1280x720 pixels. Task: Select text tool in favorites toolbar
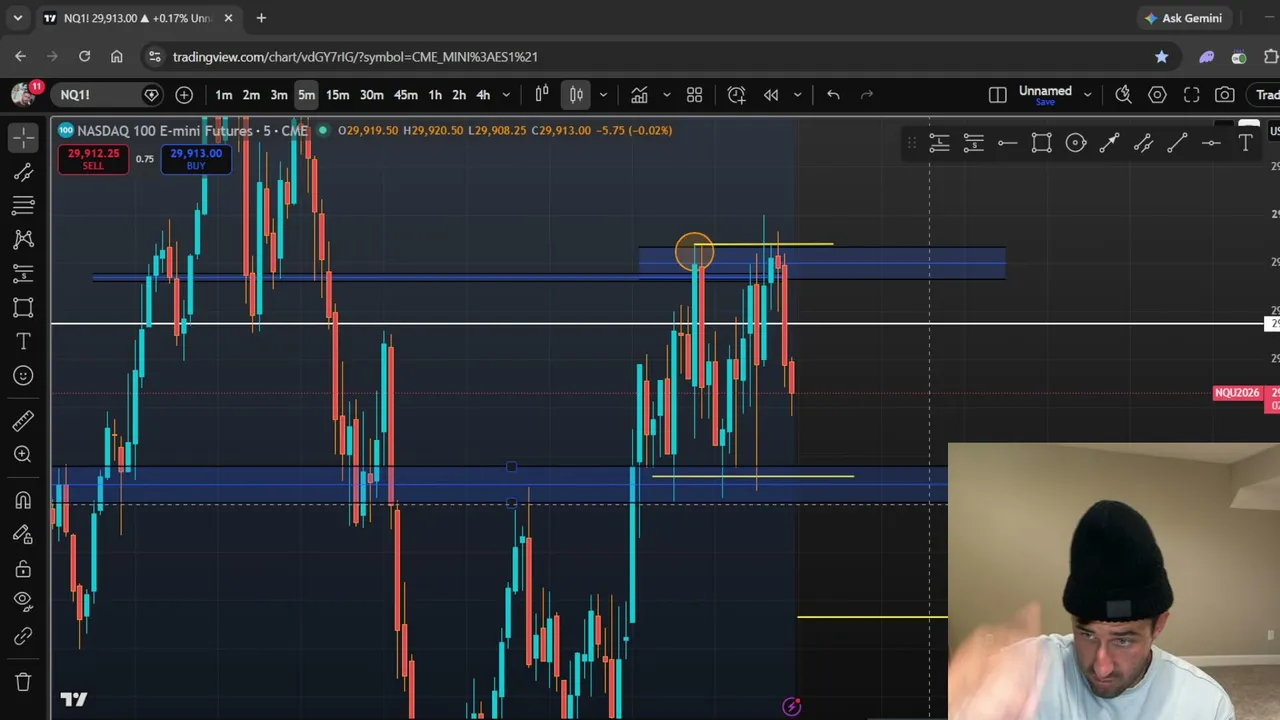click(1246, 144)
